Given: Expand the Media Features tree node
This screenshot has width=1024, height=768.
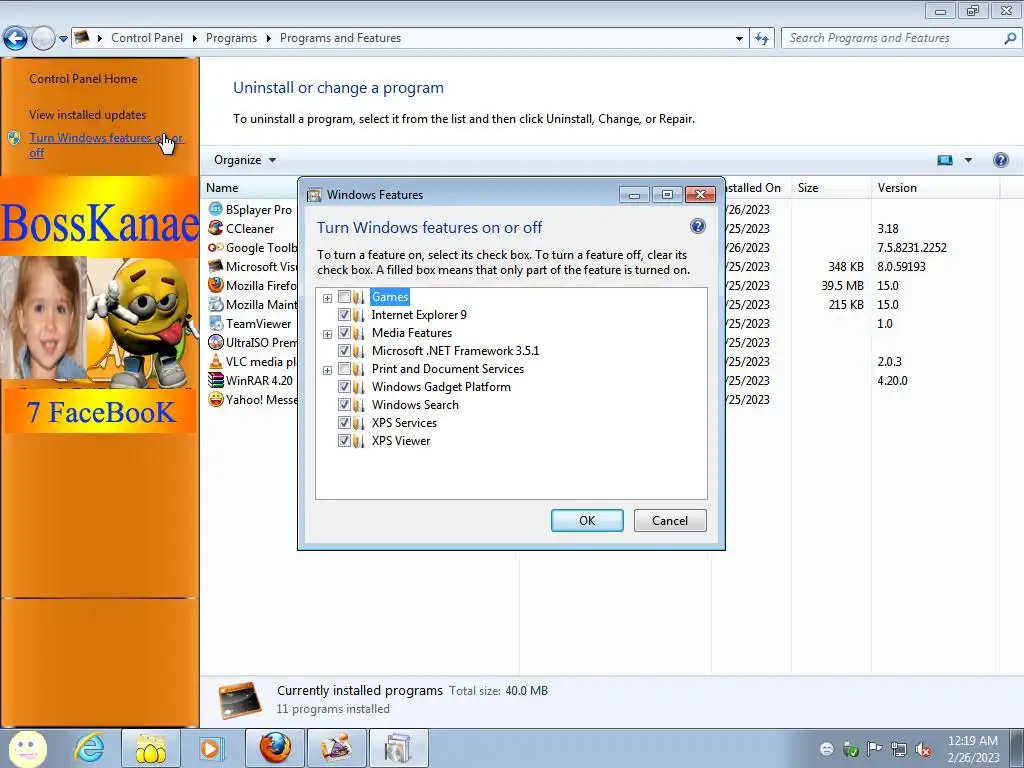Looking at the screenshot, I should pyautogui.click(x=327, y=334).
